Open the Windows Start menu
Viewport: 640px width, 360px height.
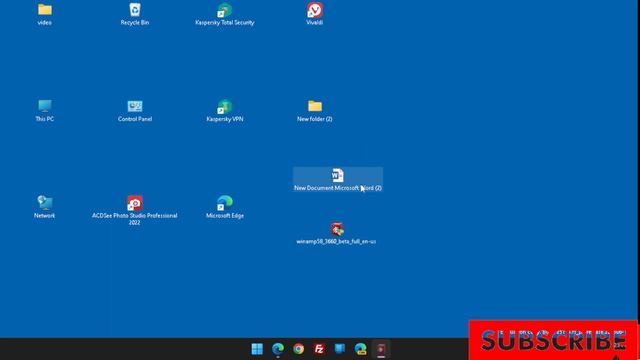click(257, 349)
